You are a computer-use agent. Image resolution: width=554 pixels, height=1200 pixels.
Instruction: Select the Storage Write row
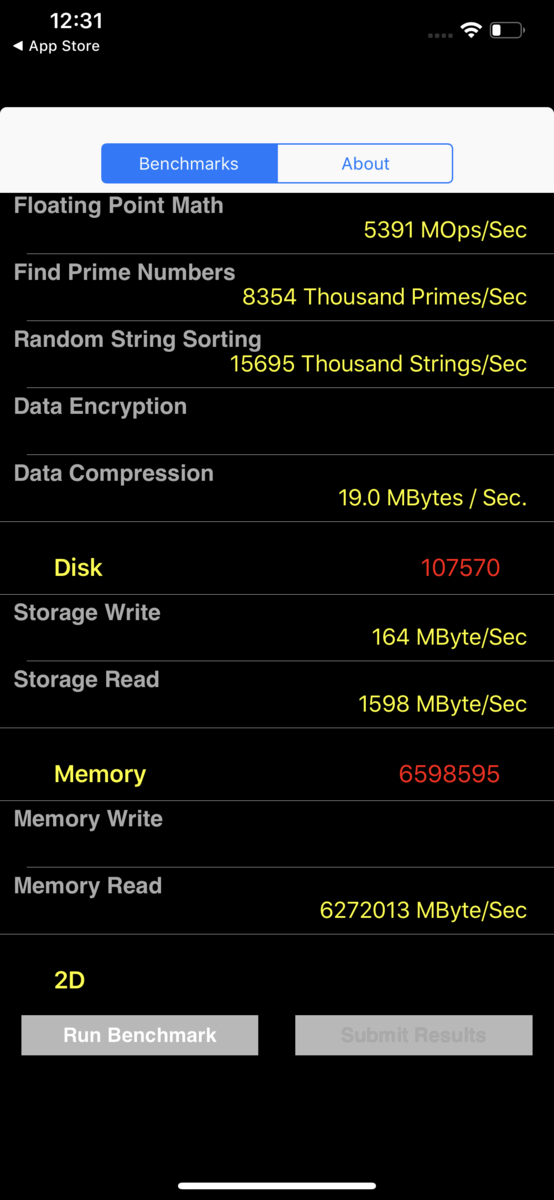pos(277,627)
